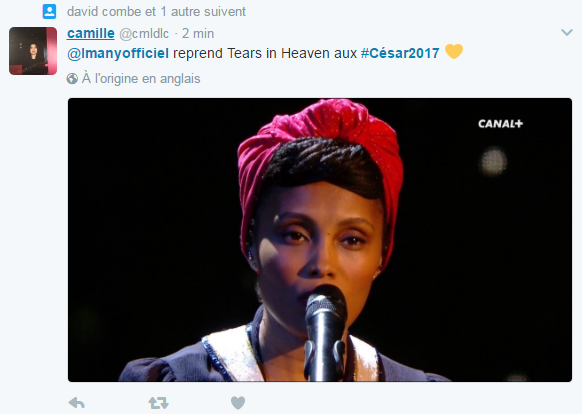Retweet this post with the retweet icon
This screenshot has height=414, width=582.
pos(158,403)
